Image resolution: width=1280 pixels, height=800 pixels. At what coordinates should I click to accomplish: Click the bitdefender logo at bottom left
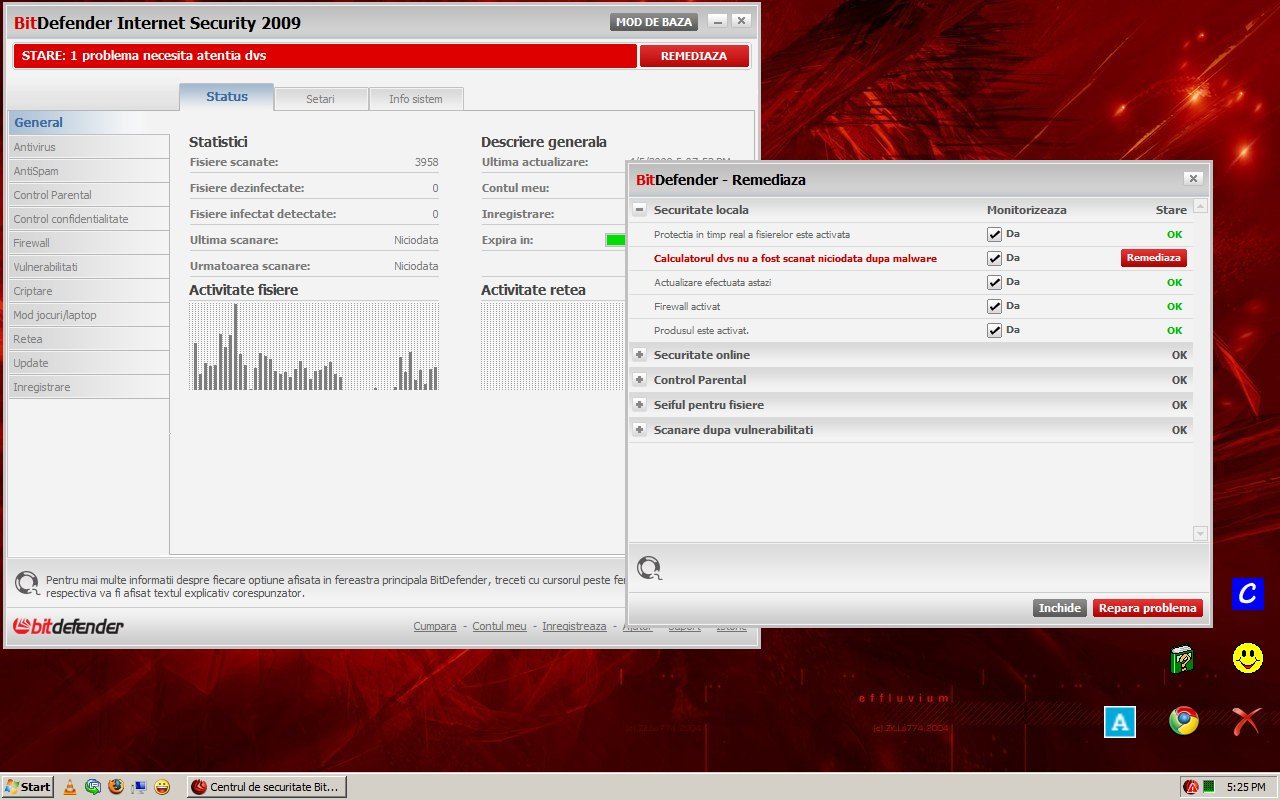[68, 626]
